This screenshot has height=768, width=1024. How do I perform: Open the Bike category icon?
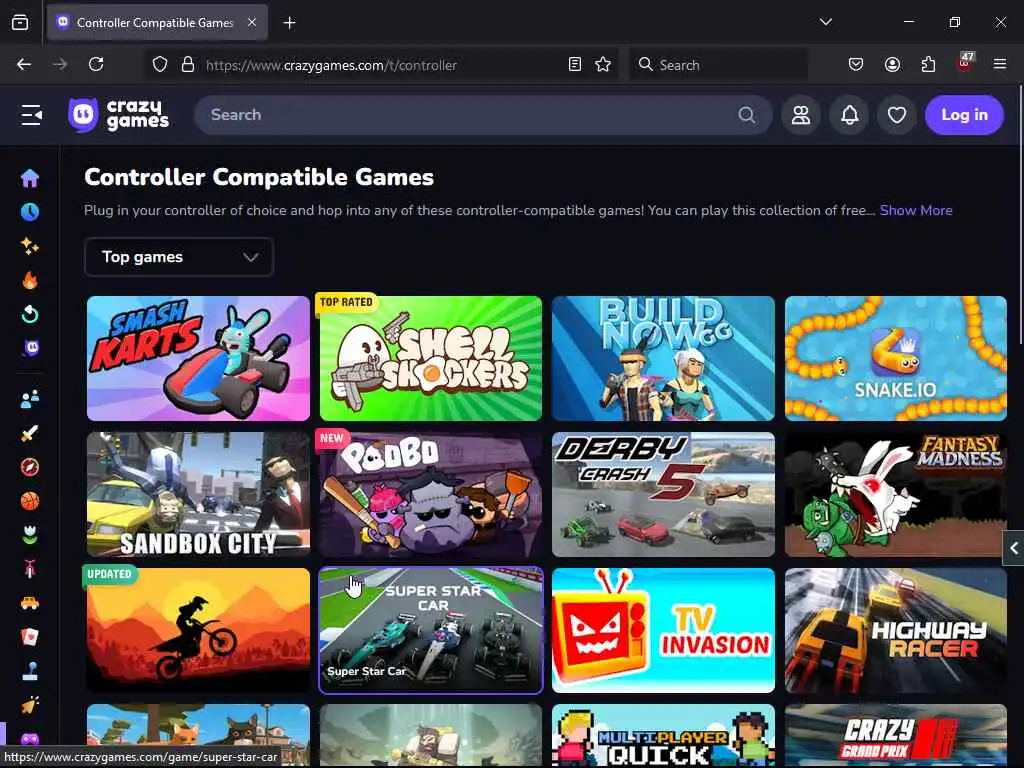click(x=29, y=569)
